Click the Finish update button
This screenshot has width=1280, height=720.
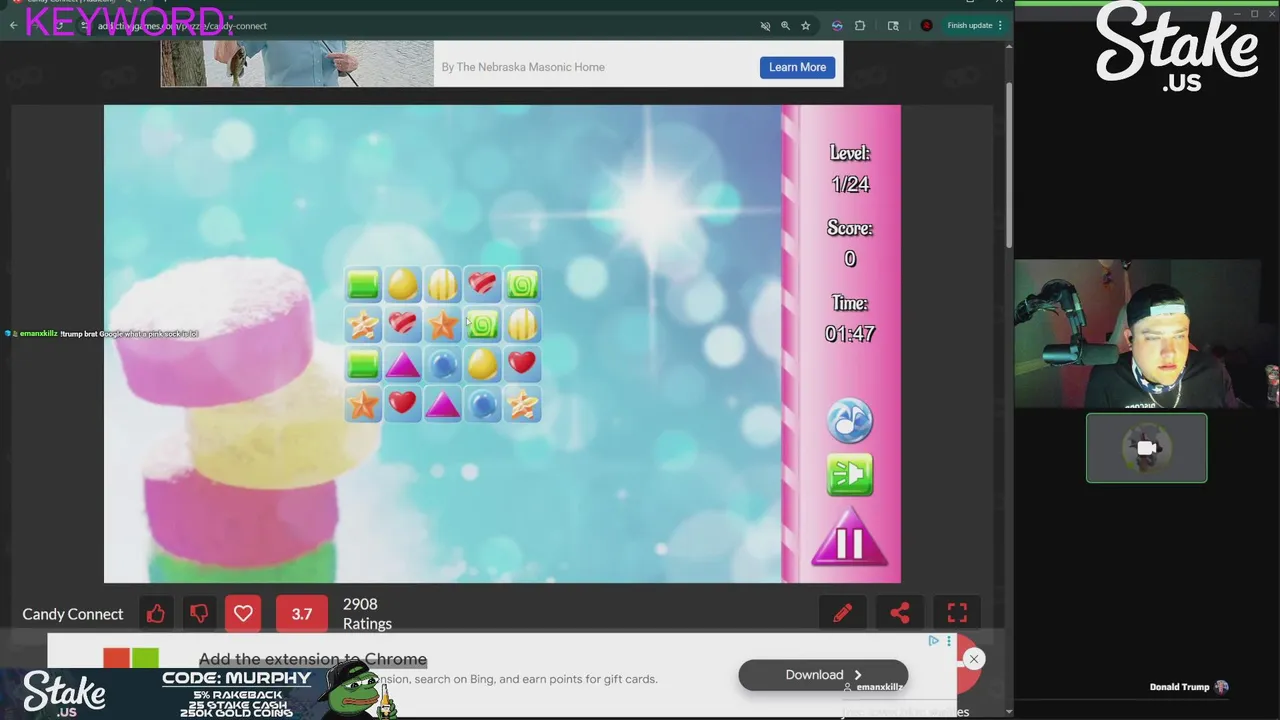[969, 25]
